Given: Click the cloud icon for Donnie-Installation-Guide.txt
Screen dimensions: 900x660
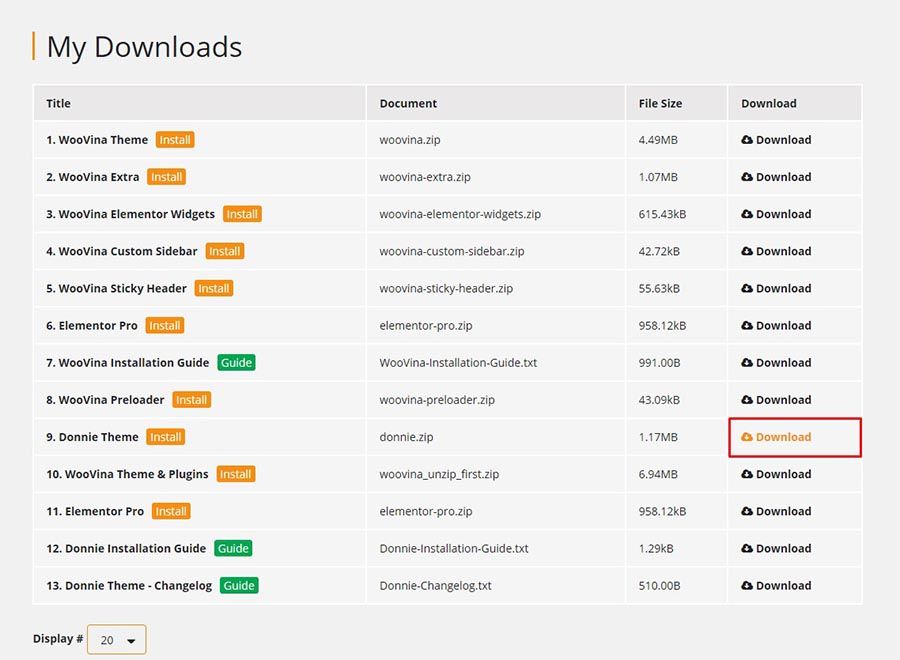Looking at the screenshot, I should coord(747,548).
